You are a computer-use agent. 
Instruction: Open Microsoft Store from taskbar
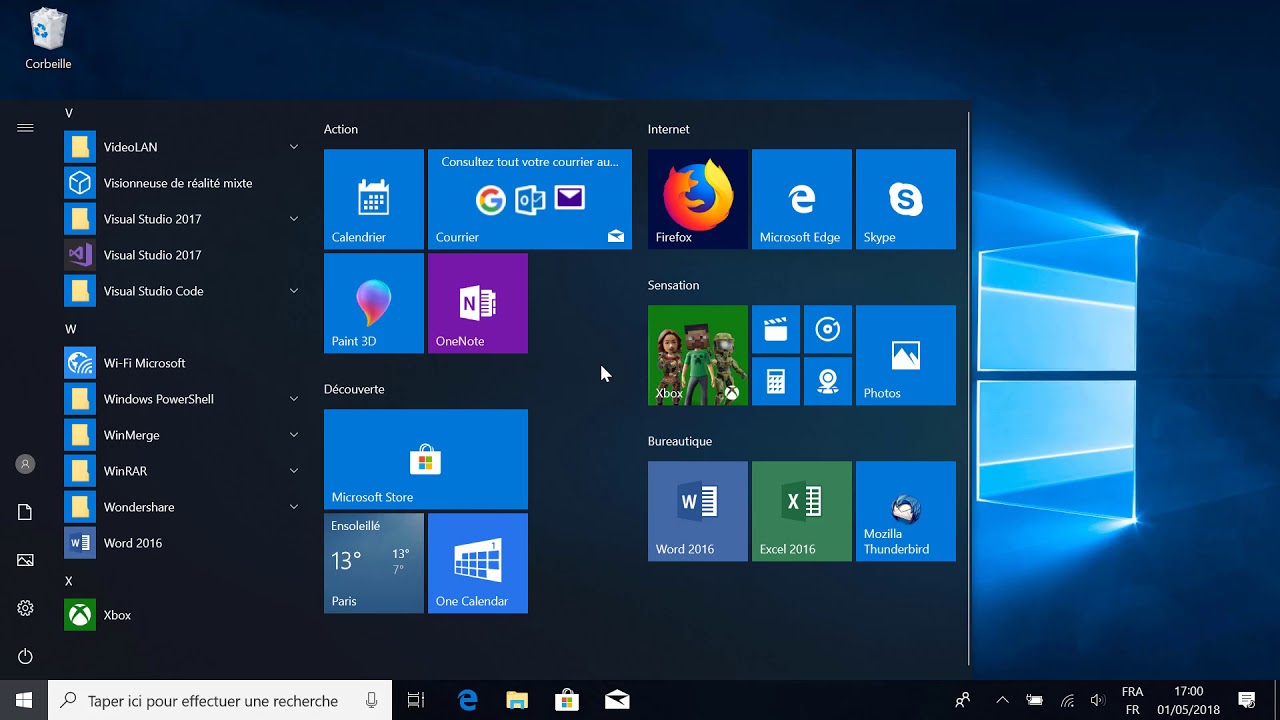(567, 701)
